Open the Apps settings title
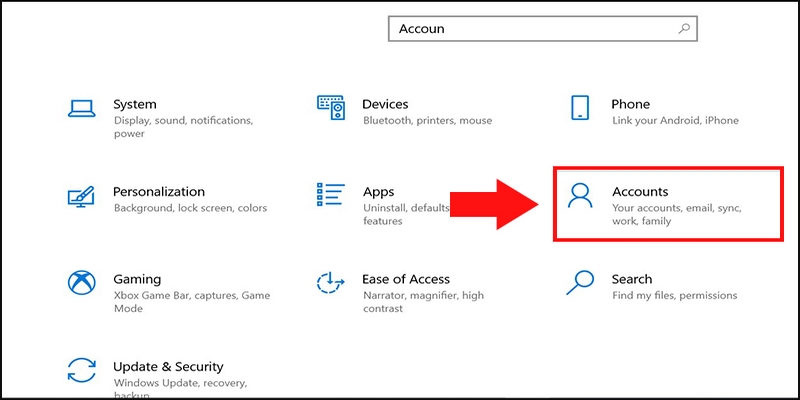The image size is (800, 400). pyautogui.click(x=379, y=192)
